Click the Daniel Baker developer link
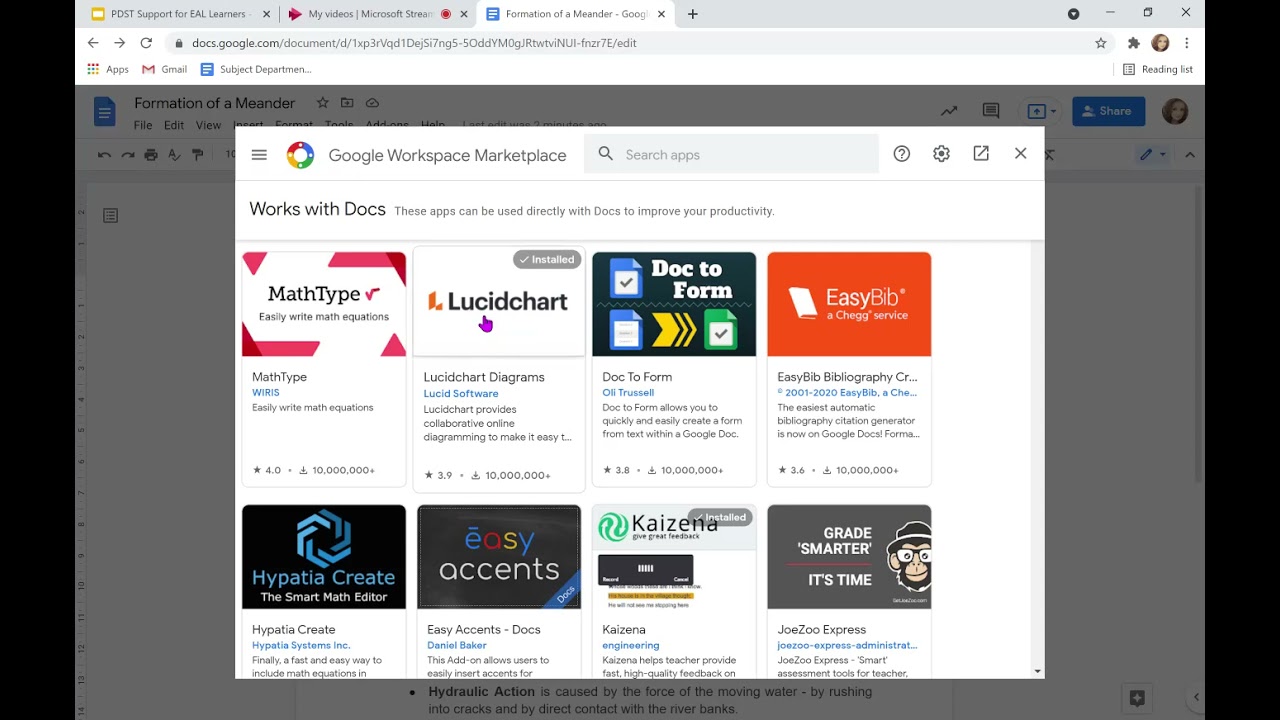Screen dimensions: 1280x720 457,646
